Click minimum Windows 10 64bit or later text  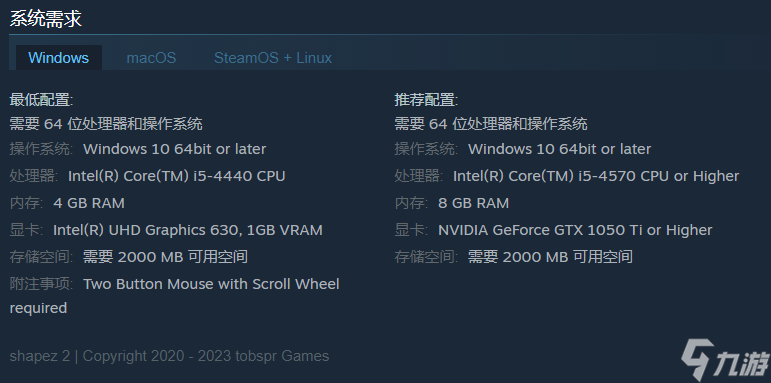[175, 149]
